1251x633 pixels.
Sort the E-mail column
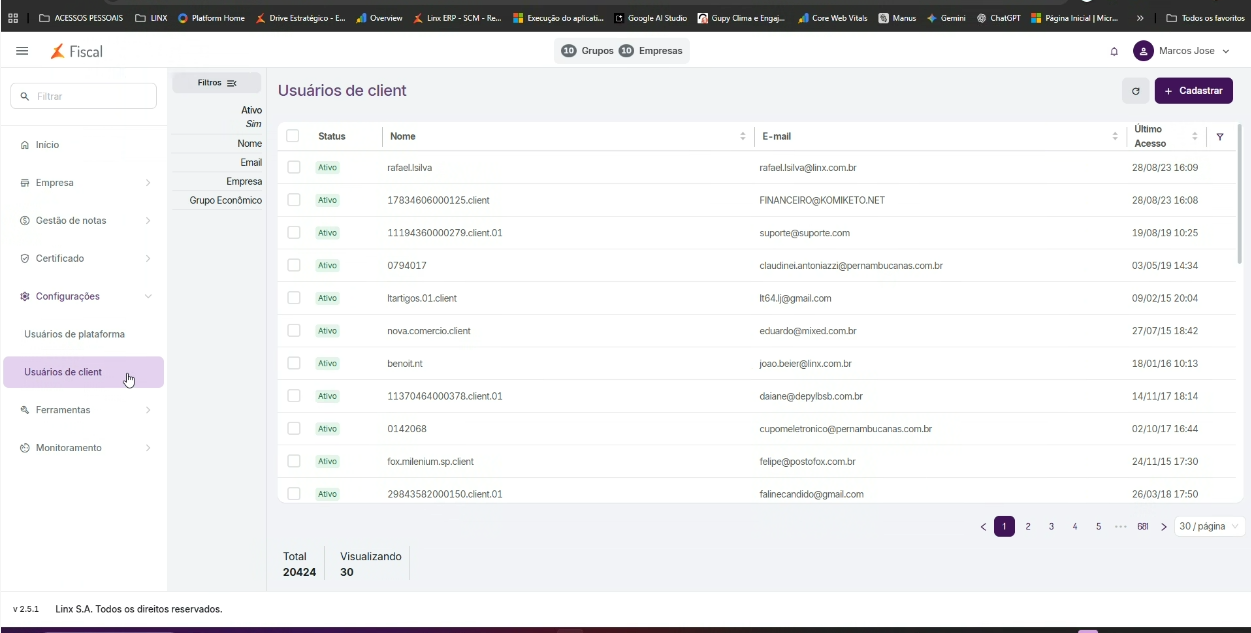pos(1115,136)
